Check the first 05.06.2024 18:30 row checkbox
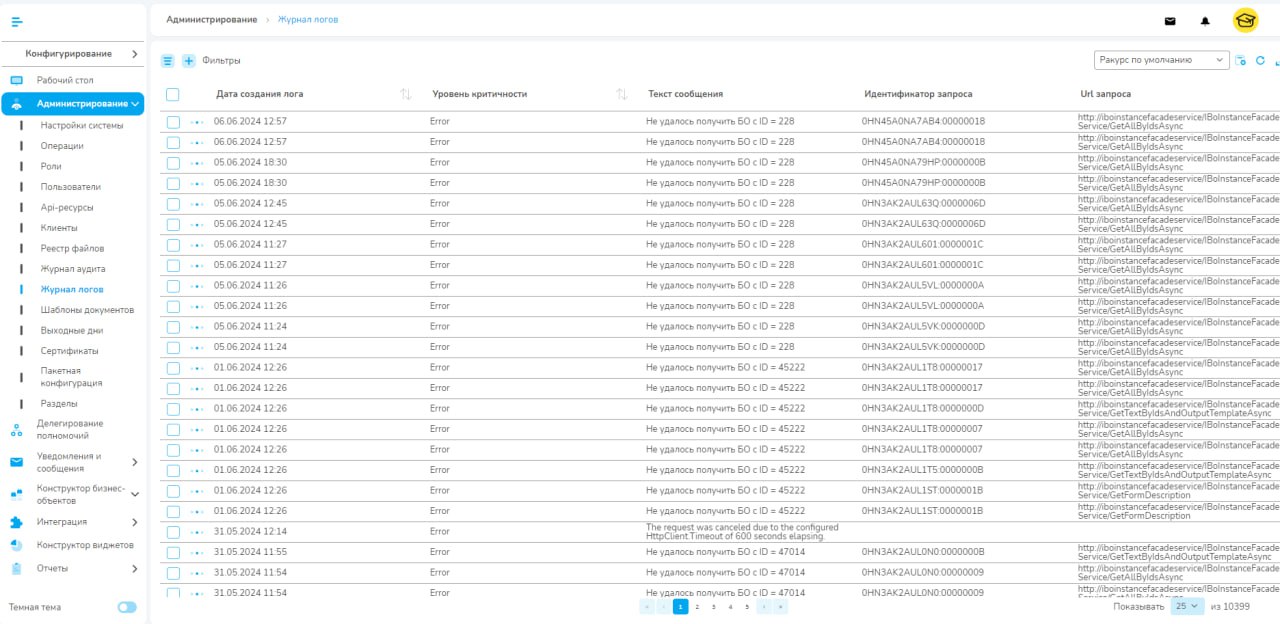Viewport: 1280px width, 624px height. (x=173, y=163)
